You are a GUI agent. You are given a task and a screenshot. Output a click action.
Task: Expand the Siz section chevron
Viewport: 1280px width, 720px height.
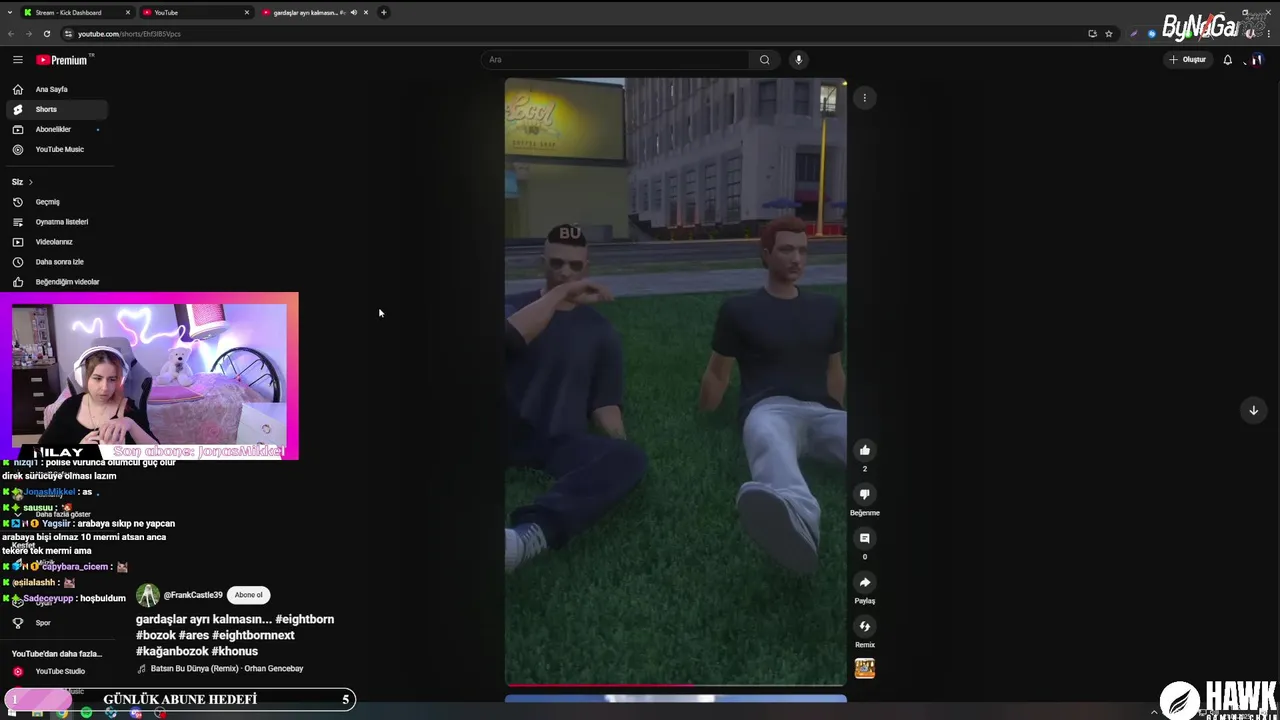(31, 182)
